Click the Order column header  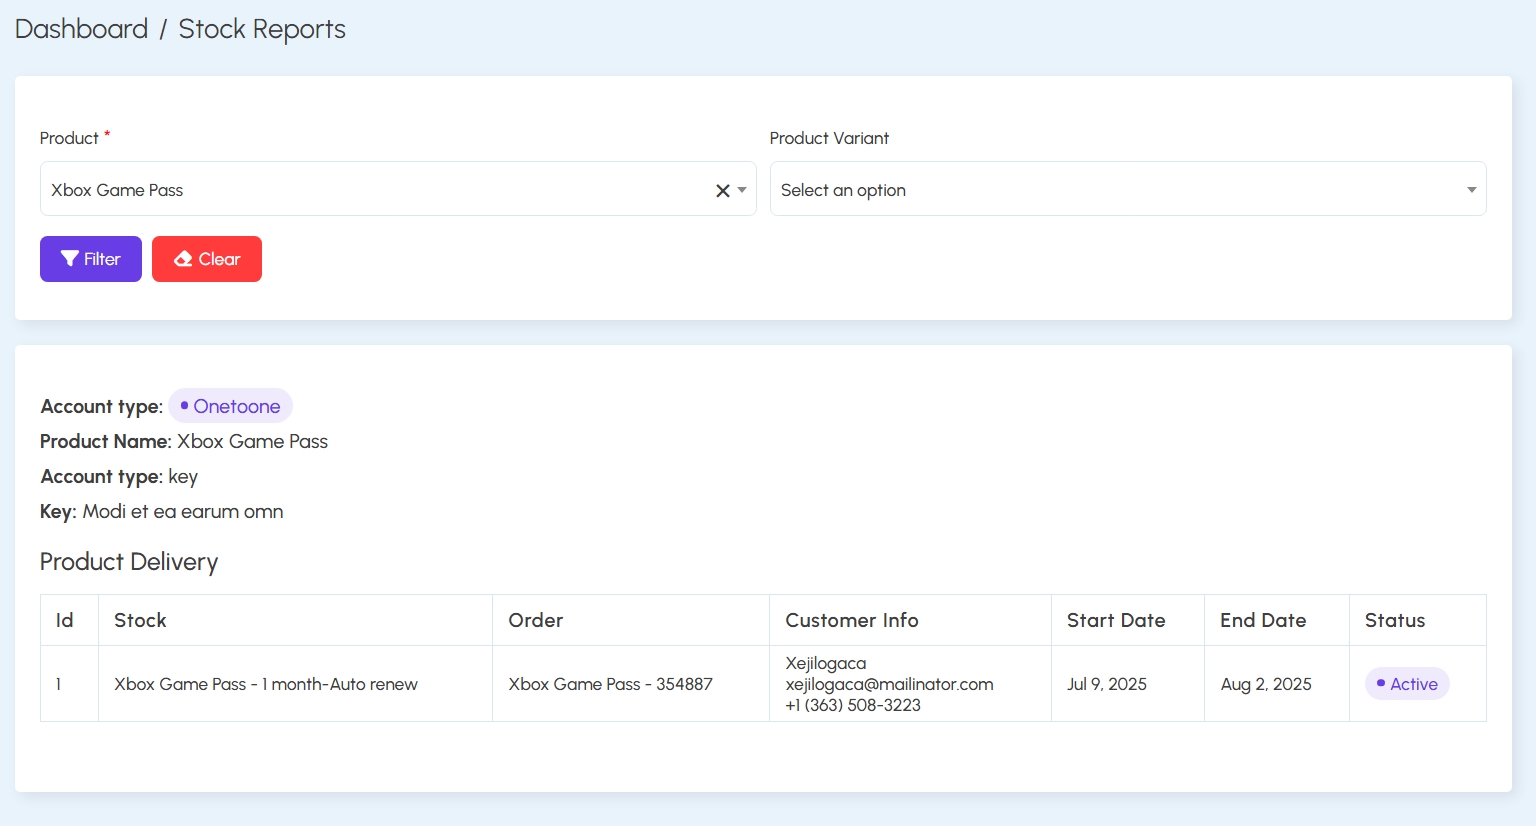pyautogui.click(x=536, y=620)
